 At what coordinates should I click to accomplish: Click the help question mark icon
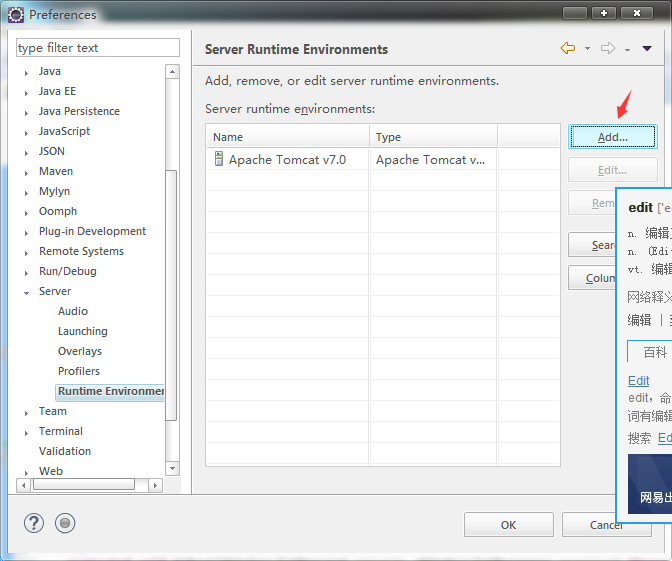point(33,523)
